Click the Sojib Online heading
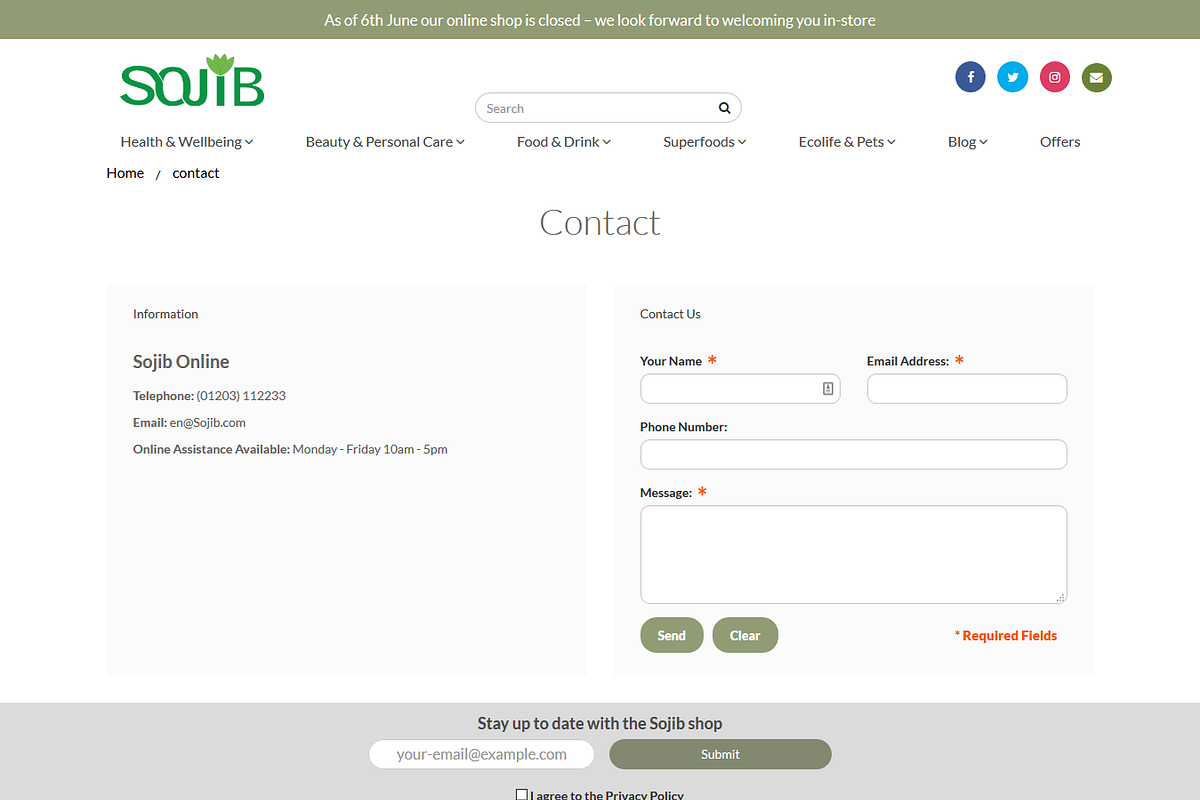The image size is (1200, 800). click(x=181, y=362)
